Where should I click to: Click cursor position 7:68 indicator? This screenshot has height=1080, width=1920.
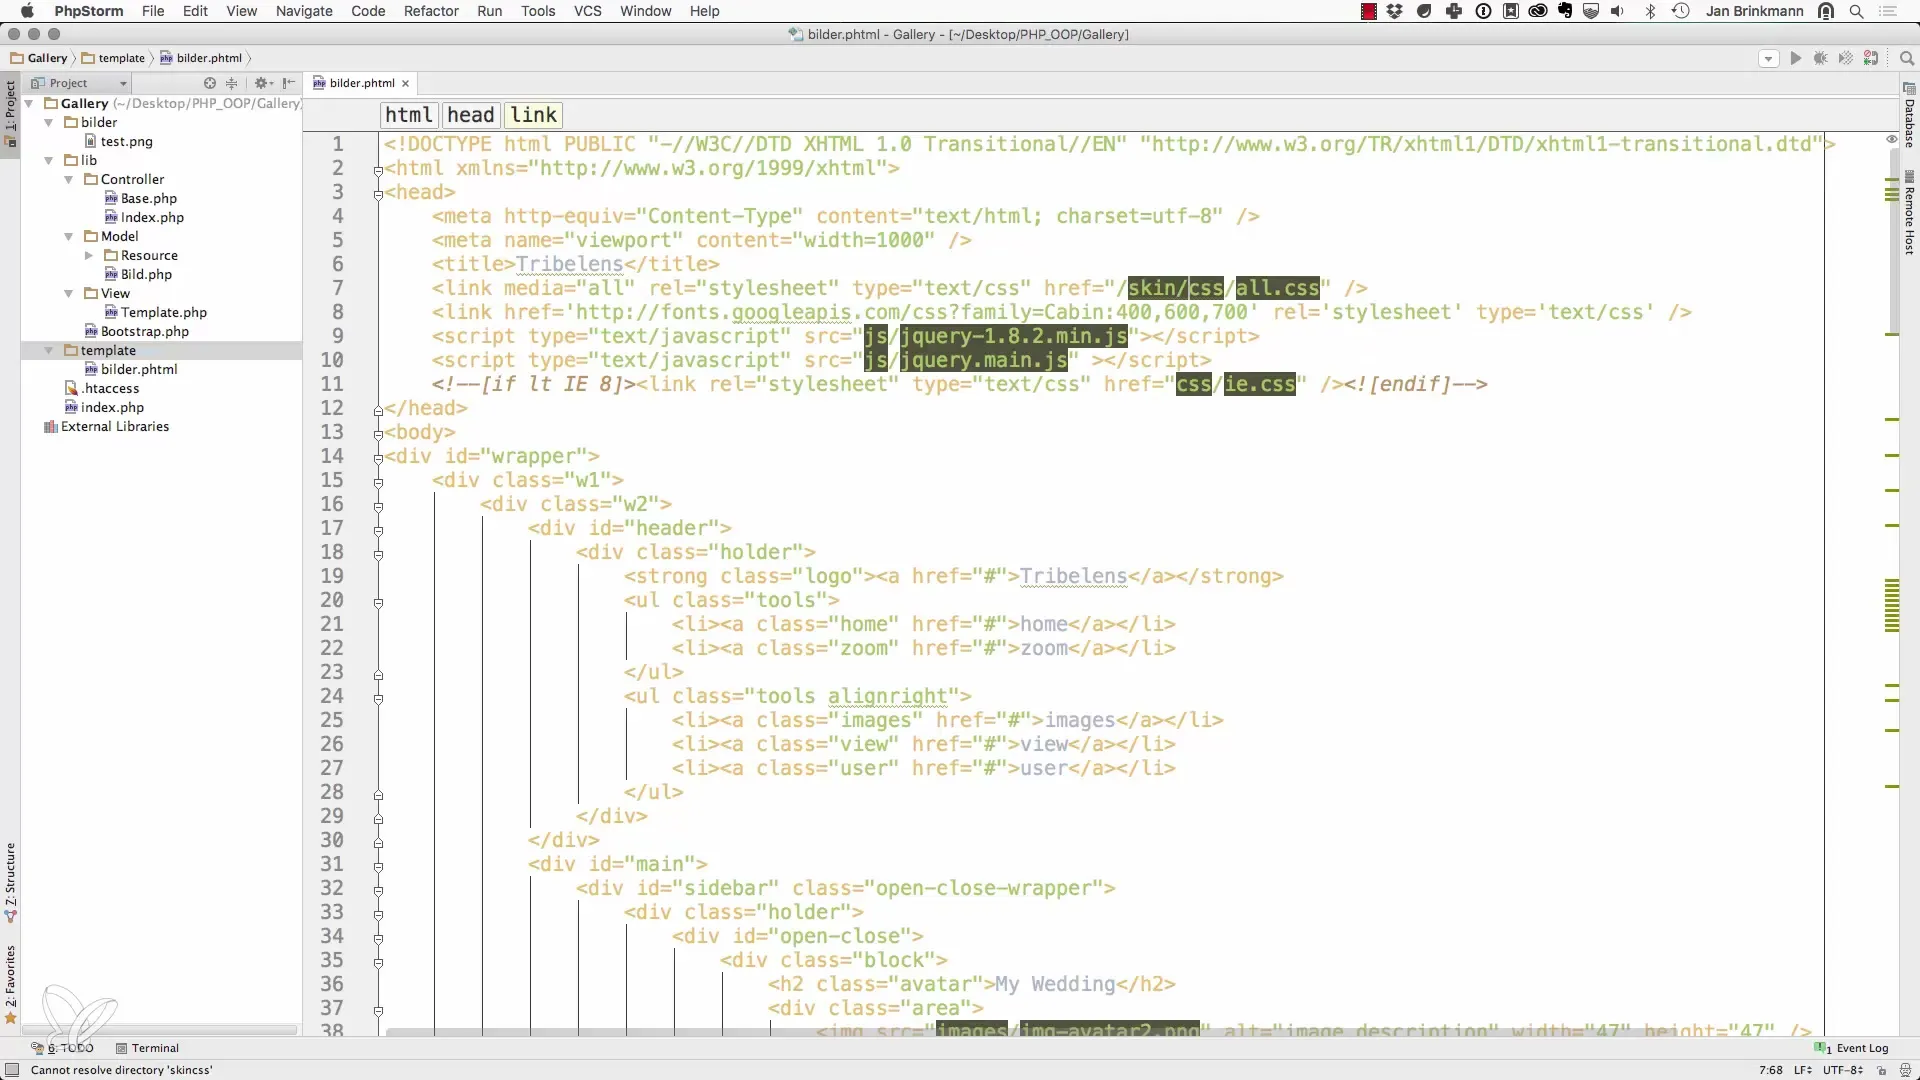click(1771, 1070)
